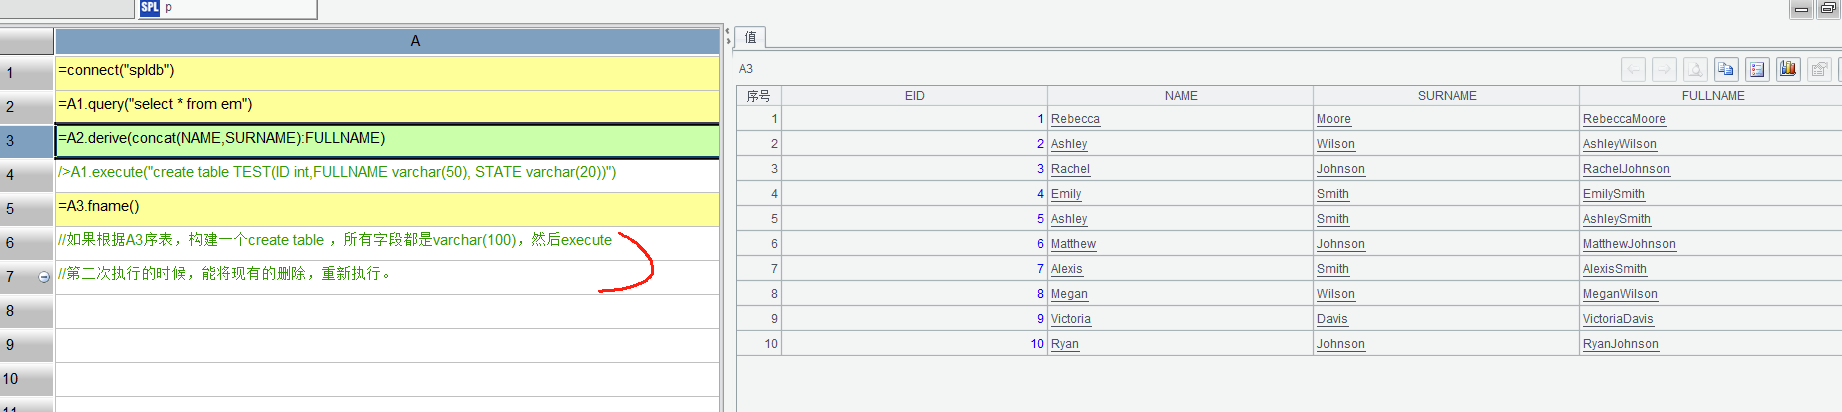Image resolution: width=1842 pixels, height=412 pixels.
Task: Open the chart drawing bar-graph icon
Action: click(1788, 69)
